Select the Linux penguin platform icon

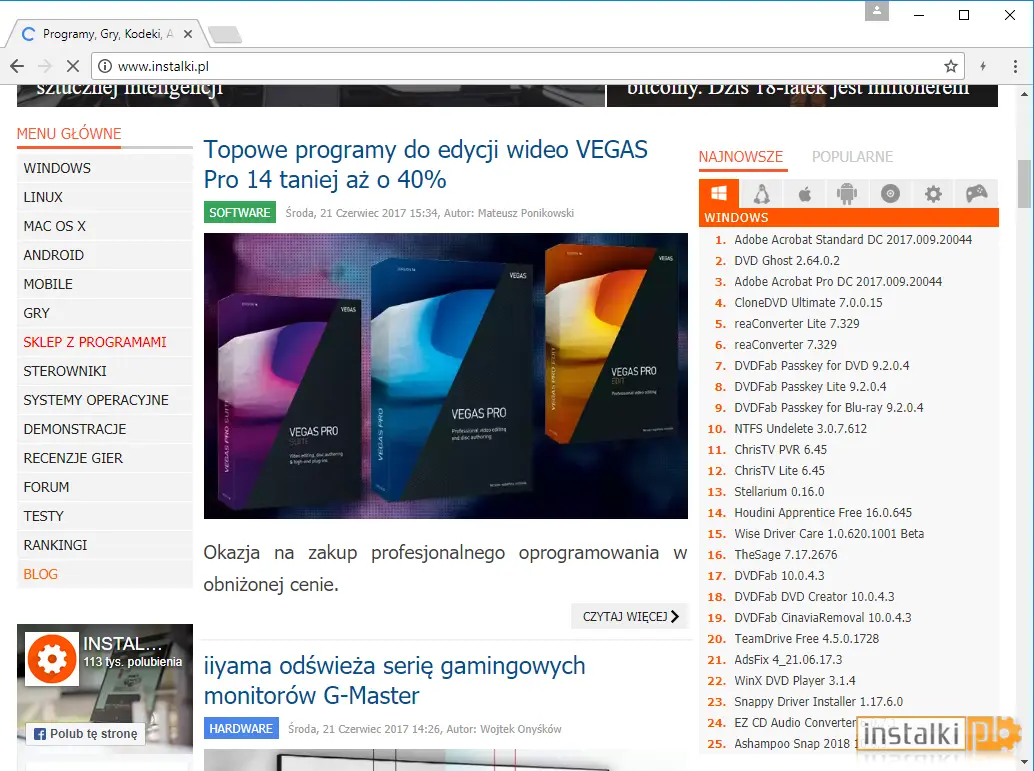click(762, 194)
